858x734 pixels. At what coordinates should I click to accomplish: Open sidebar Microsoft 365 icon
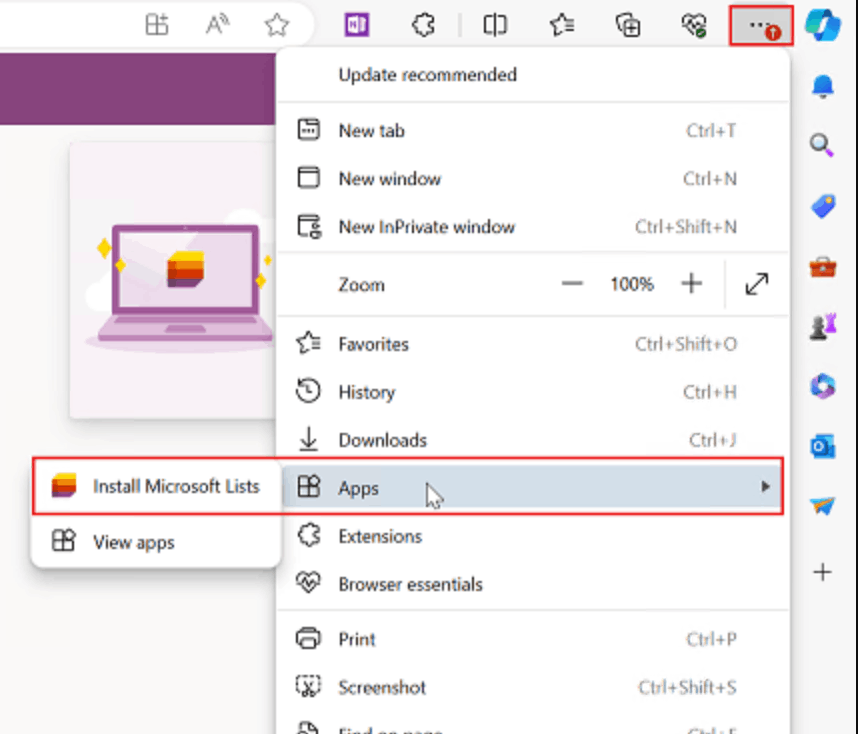coord(823,386)
